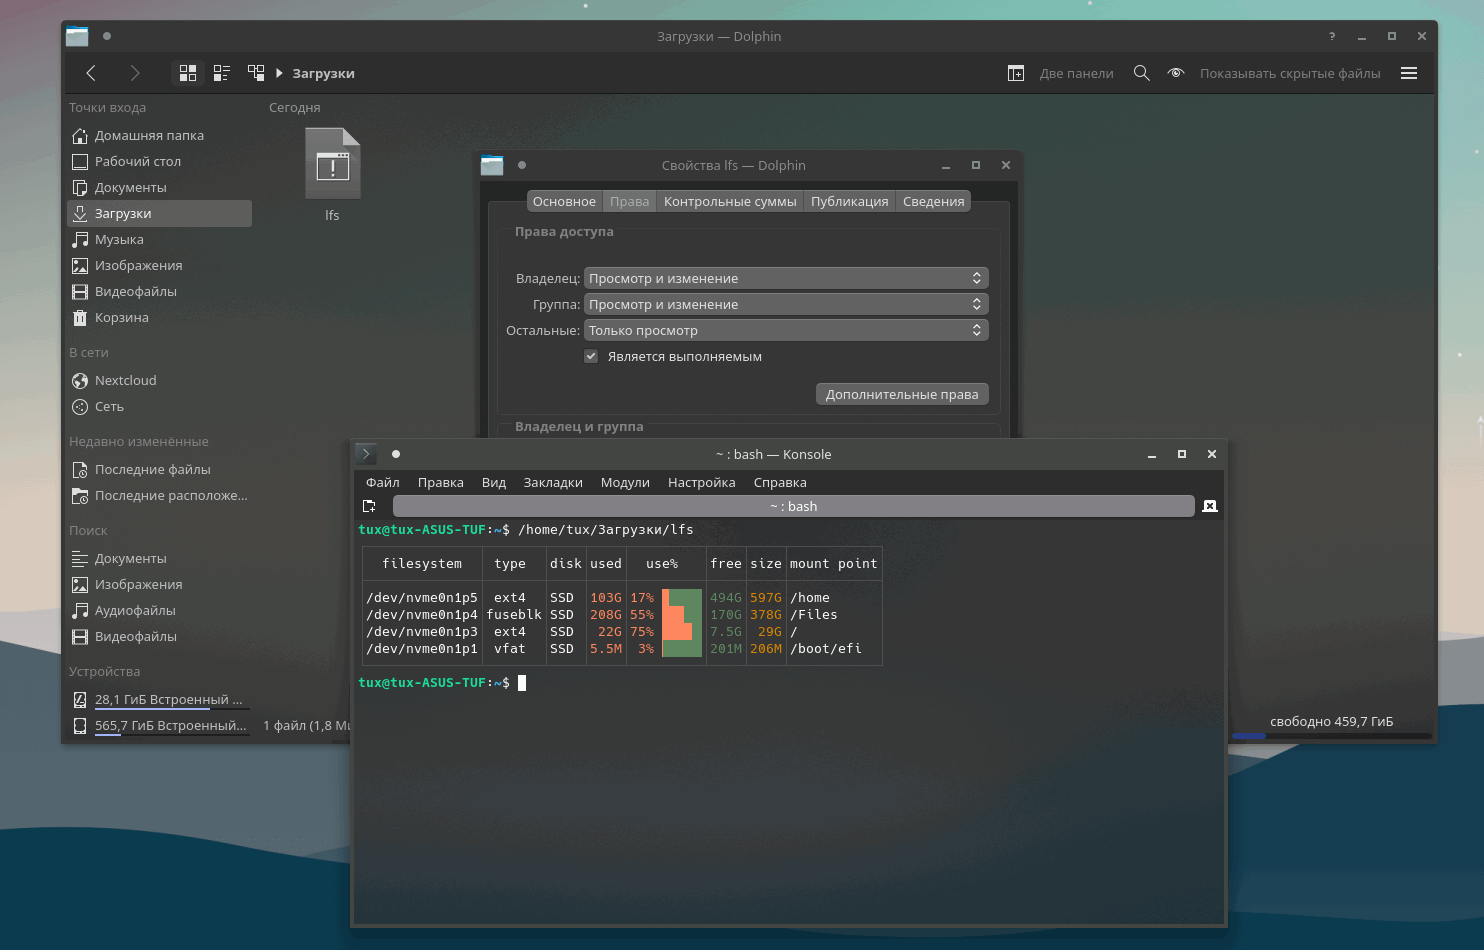The height and width of the screenshot is (950, 1484).
Task: Open the Модули menu in Konsole
Action: point(625,482)
